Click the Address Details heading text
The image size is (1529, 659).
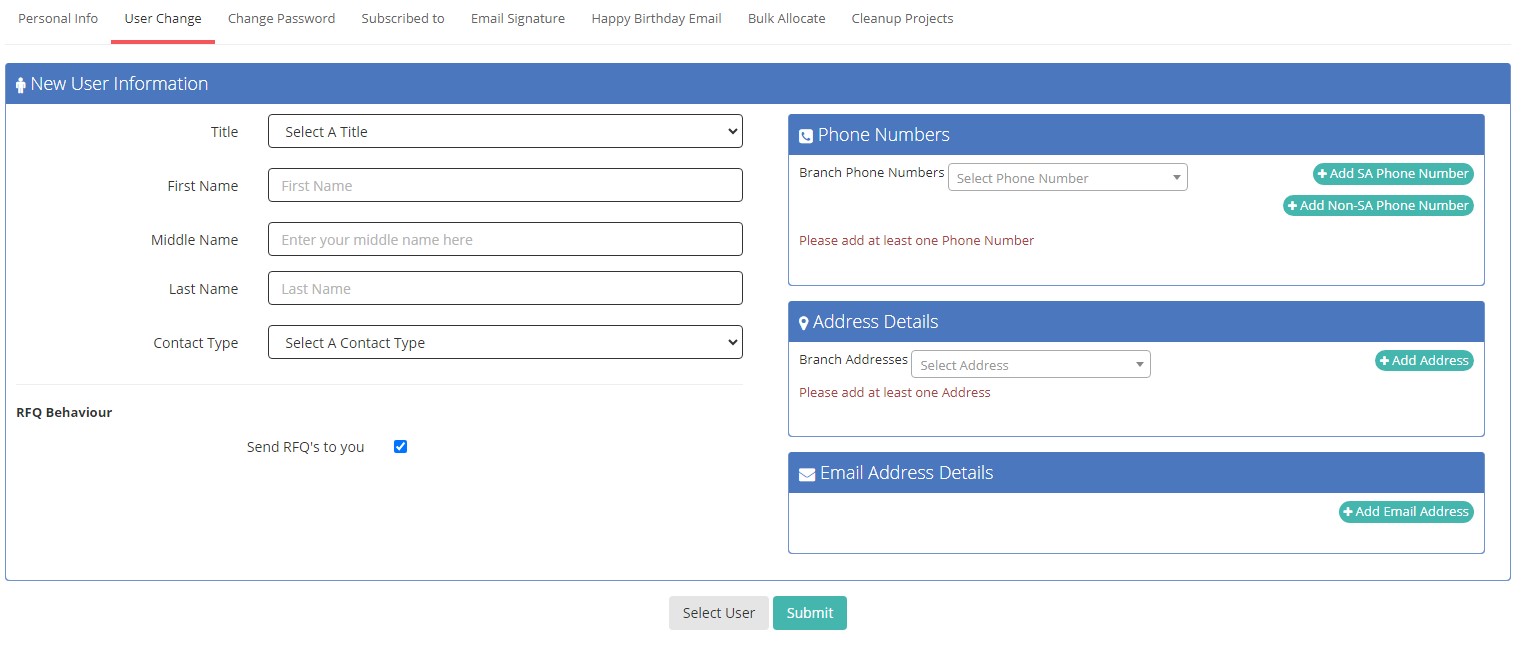(875, 322)
